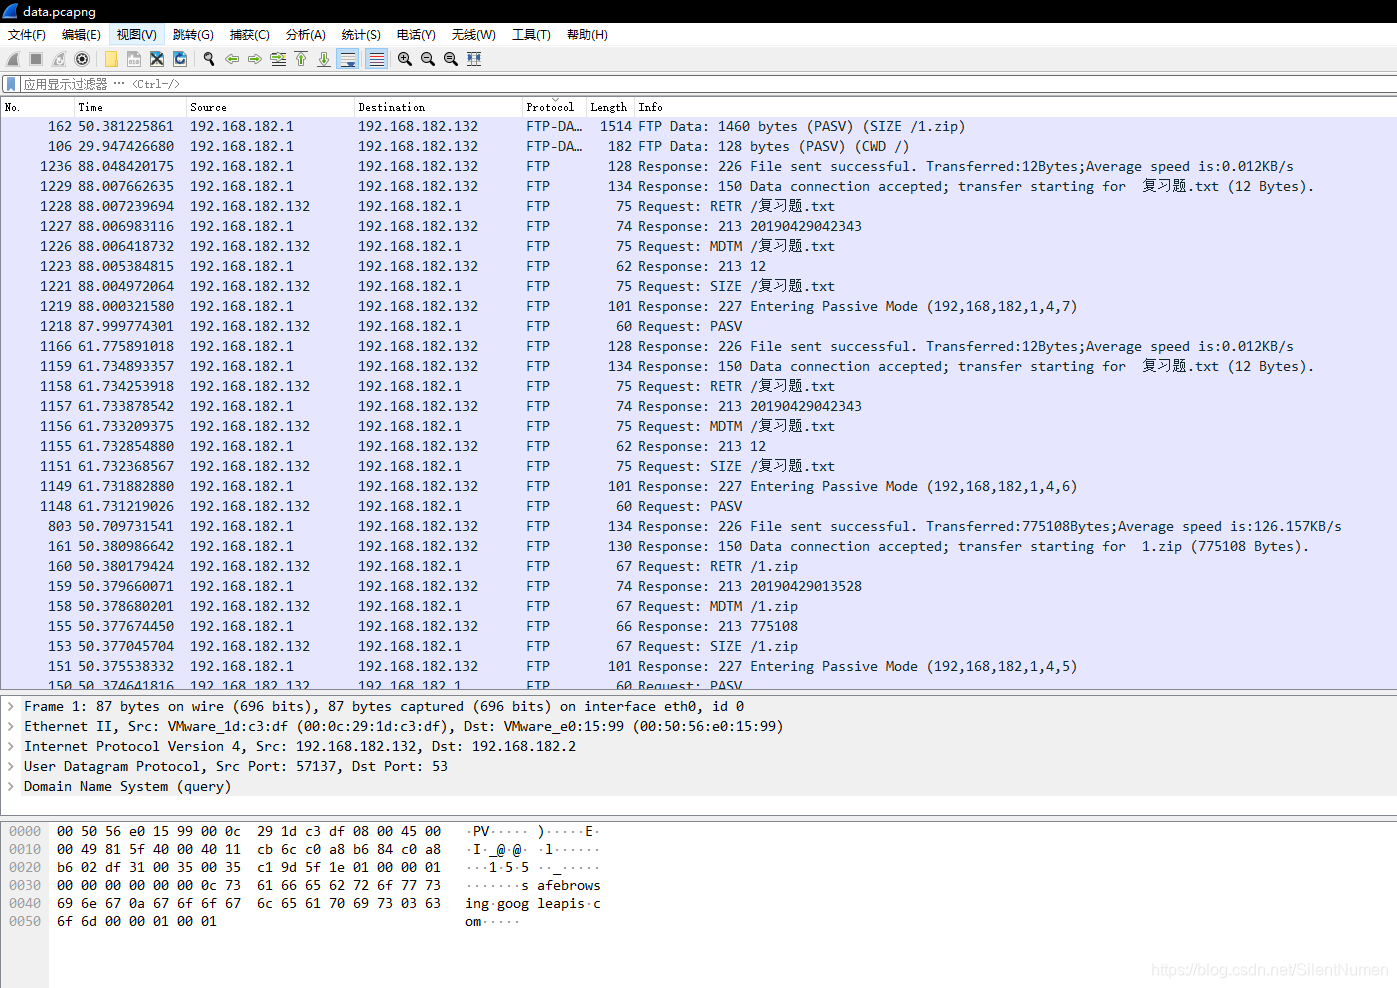Image resolution: width=1397 pixels, height=988 pixels.
Task: Open display filter bookmarks icon
Action: pos(11,84)
